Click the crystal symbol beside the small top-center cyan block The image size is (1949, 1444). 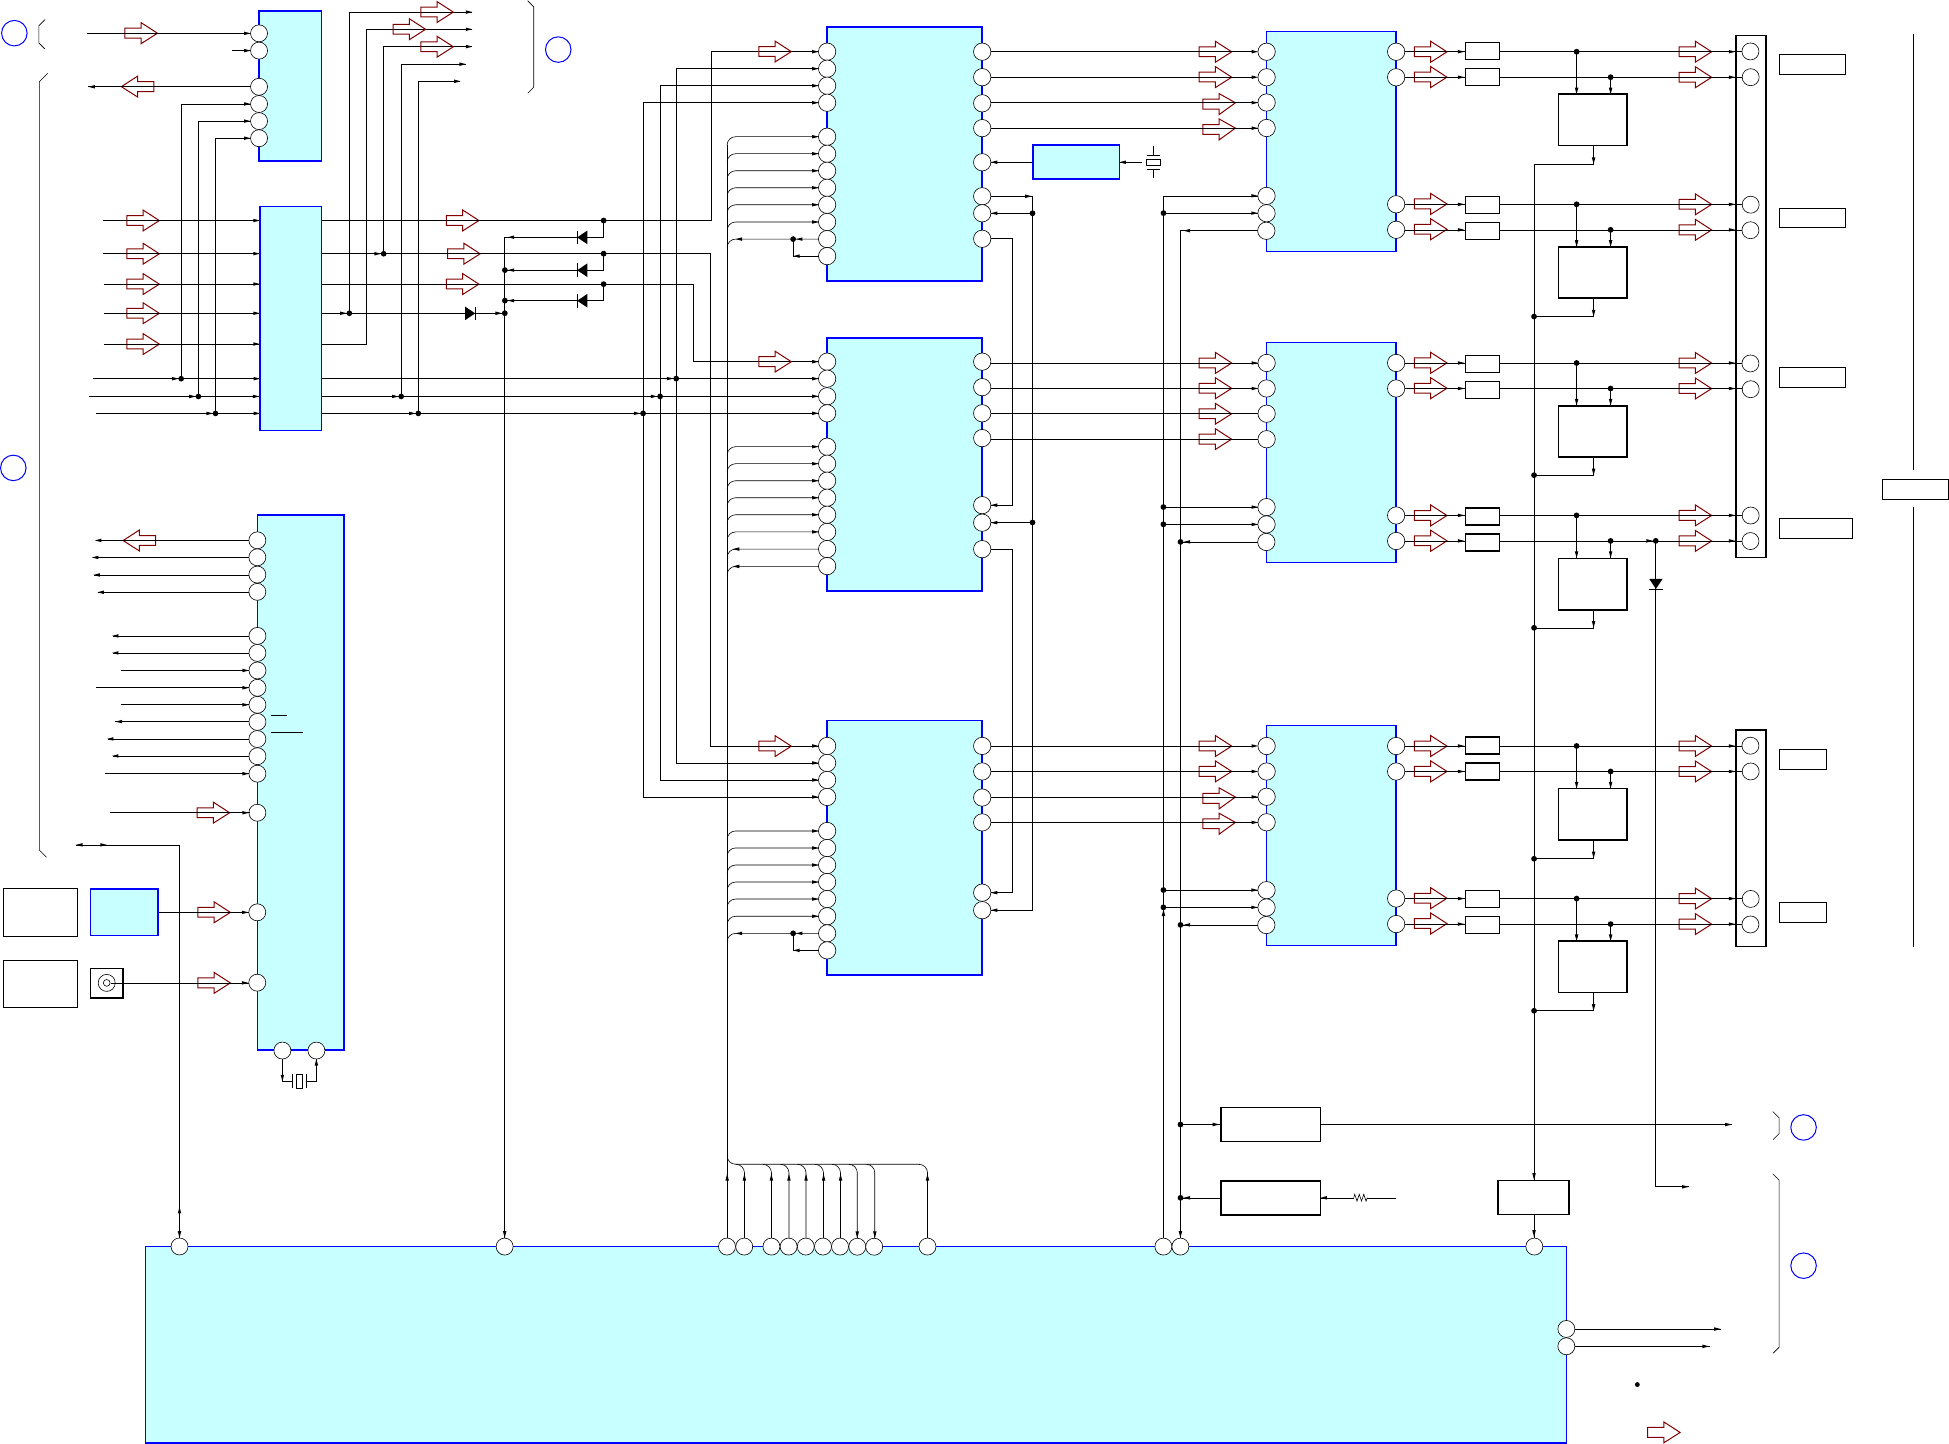[1153, 162]
